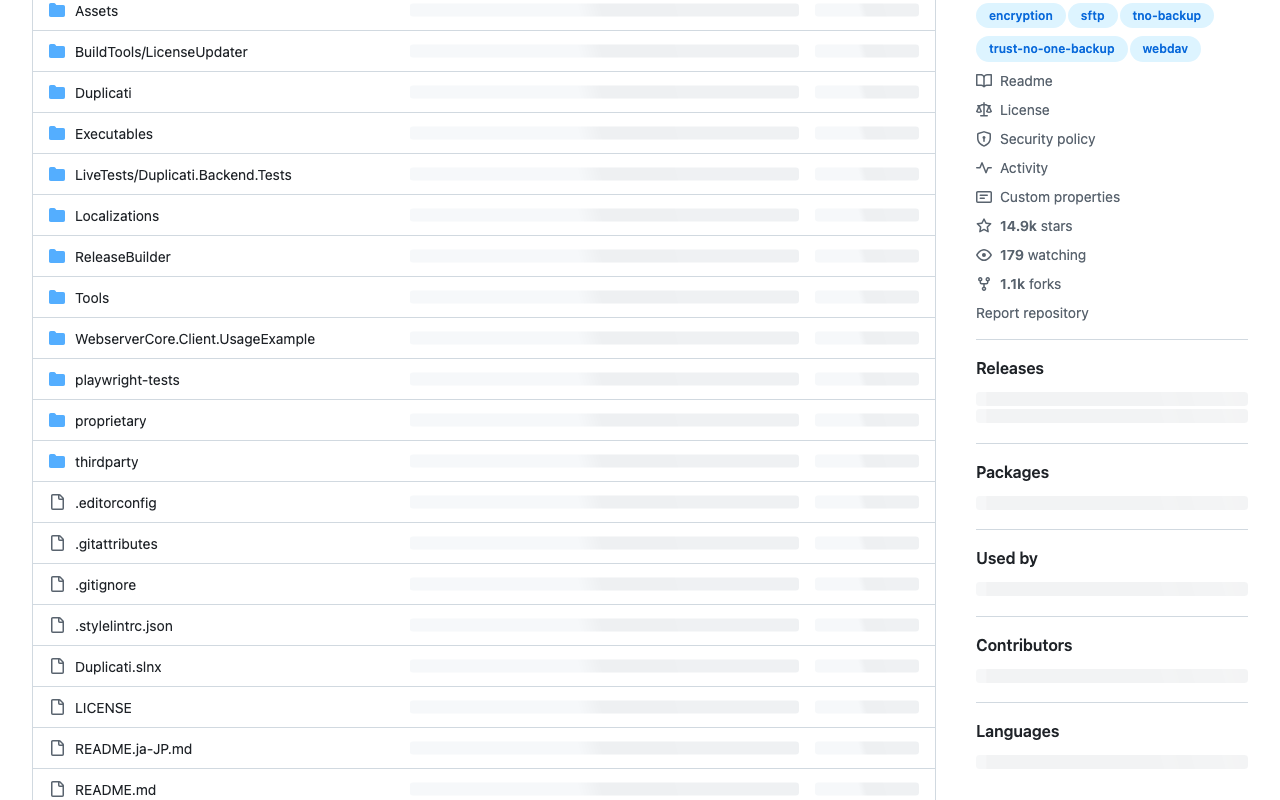Select the trust-no-one-backup topic tag

pos(1052,49)
